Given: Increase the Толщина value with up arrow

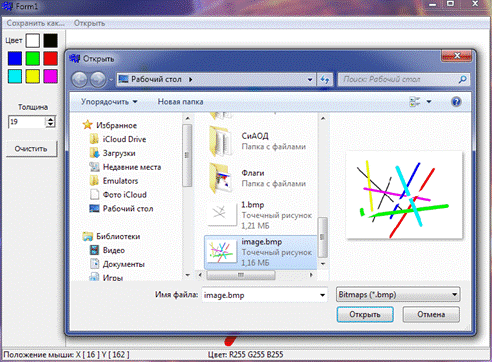Looking at the screenshot, I should (50, 119).
